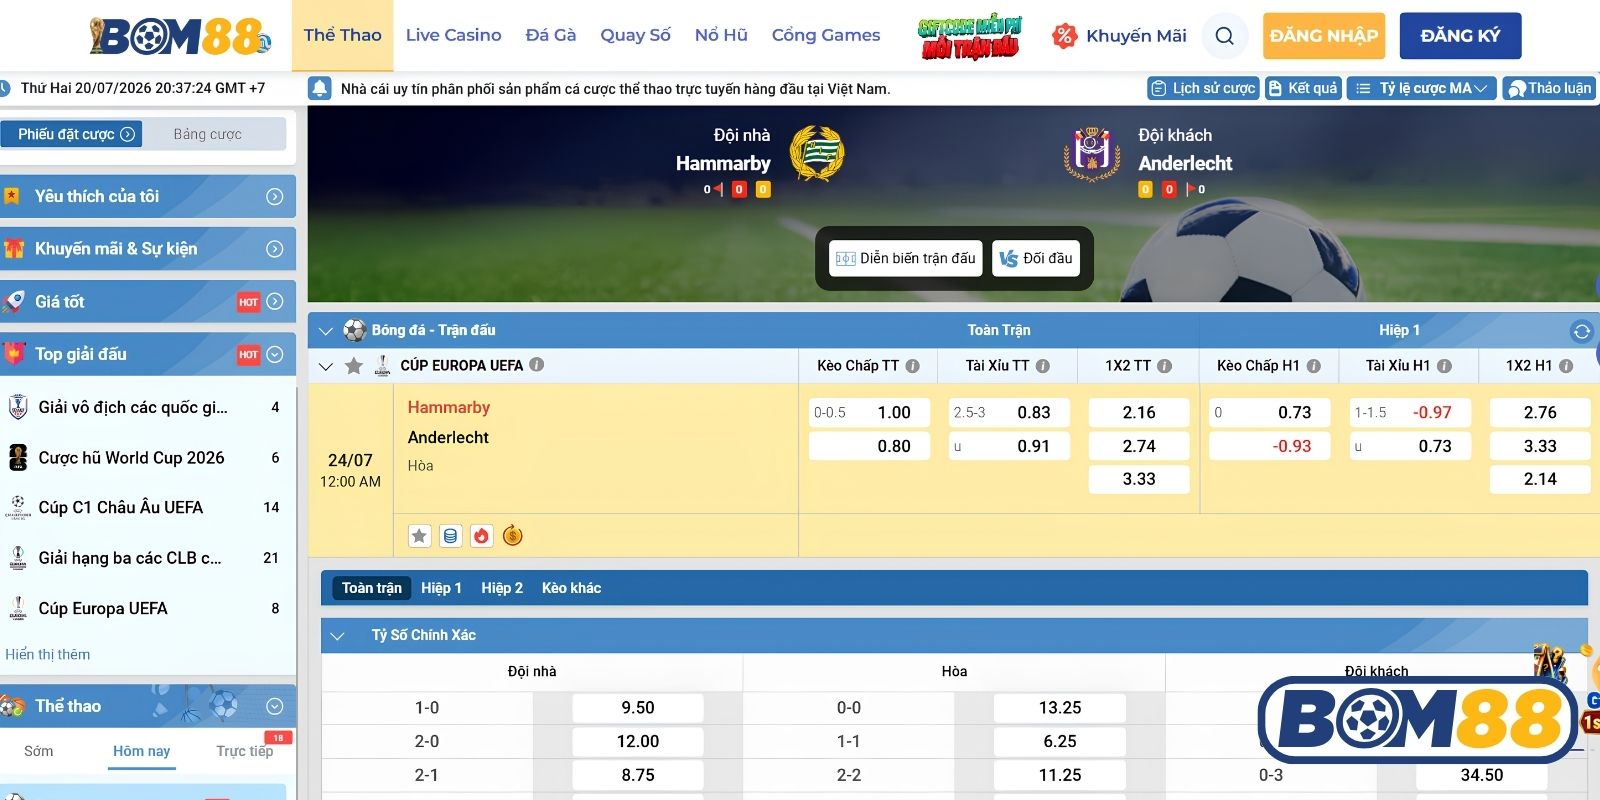
Task: Switch to the Sớm schedule tab
Action: (x=39, y=751)
